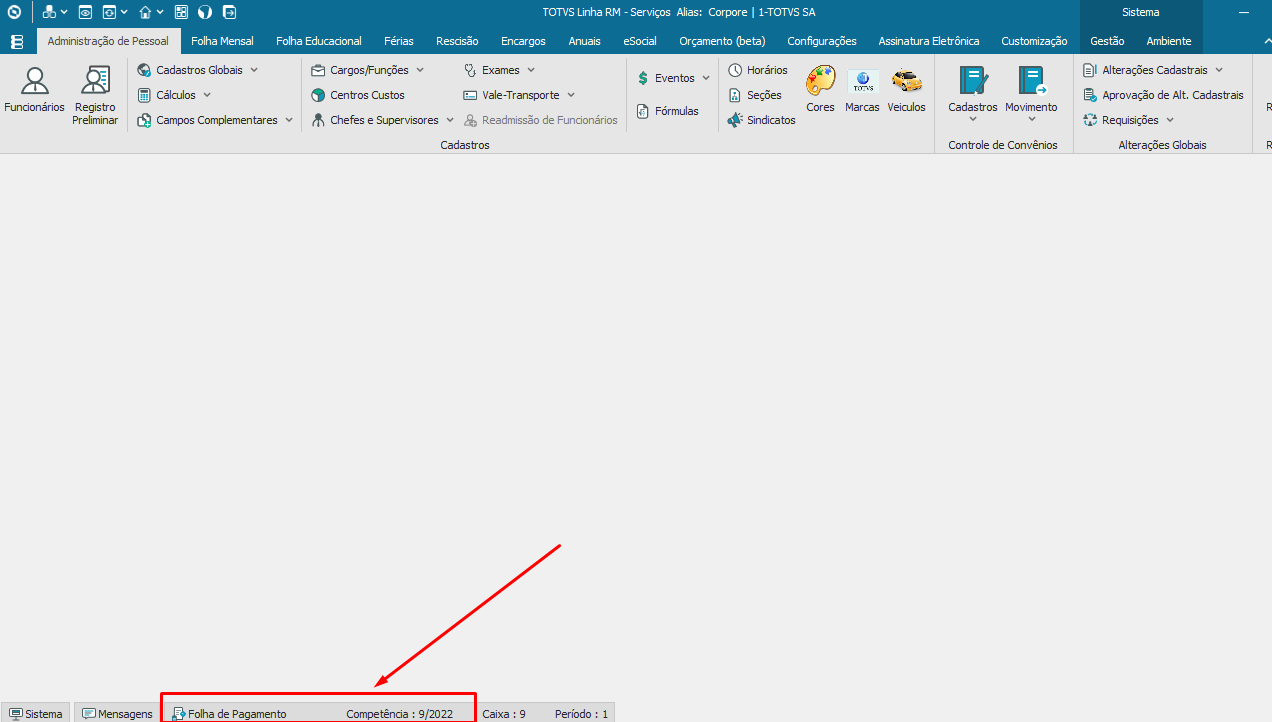Click the Mensagens status bar button
Image resolution: width=1272 pixels, height=722 pixels.
pos(118,714)
